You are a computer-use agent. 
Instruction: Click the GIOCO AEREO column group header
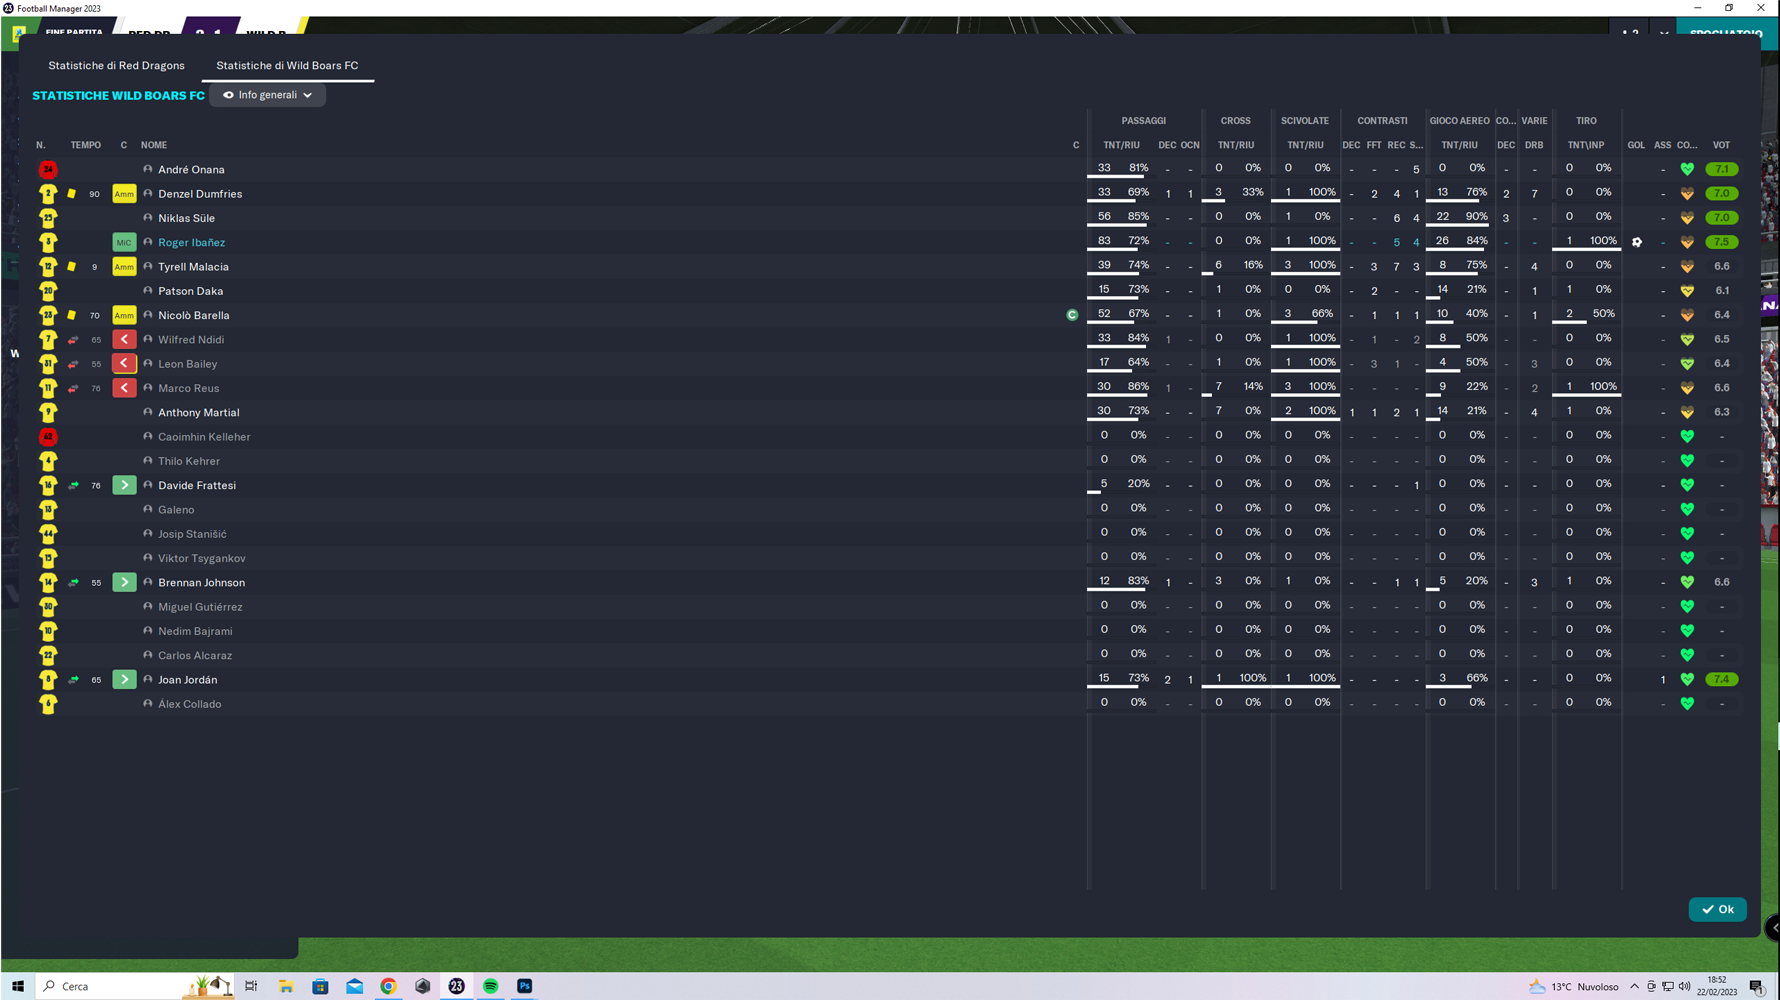click(x=1459, y=121)
